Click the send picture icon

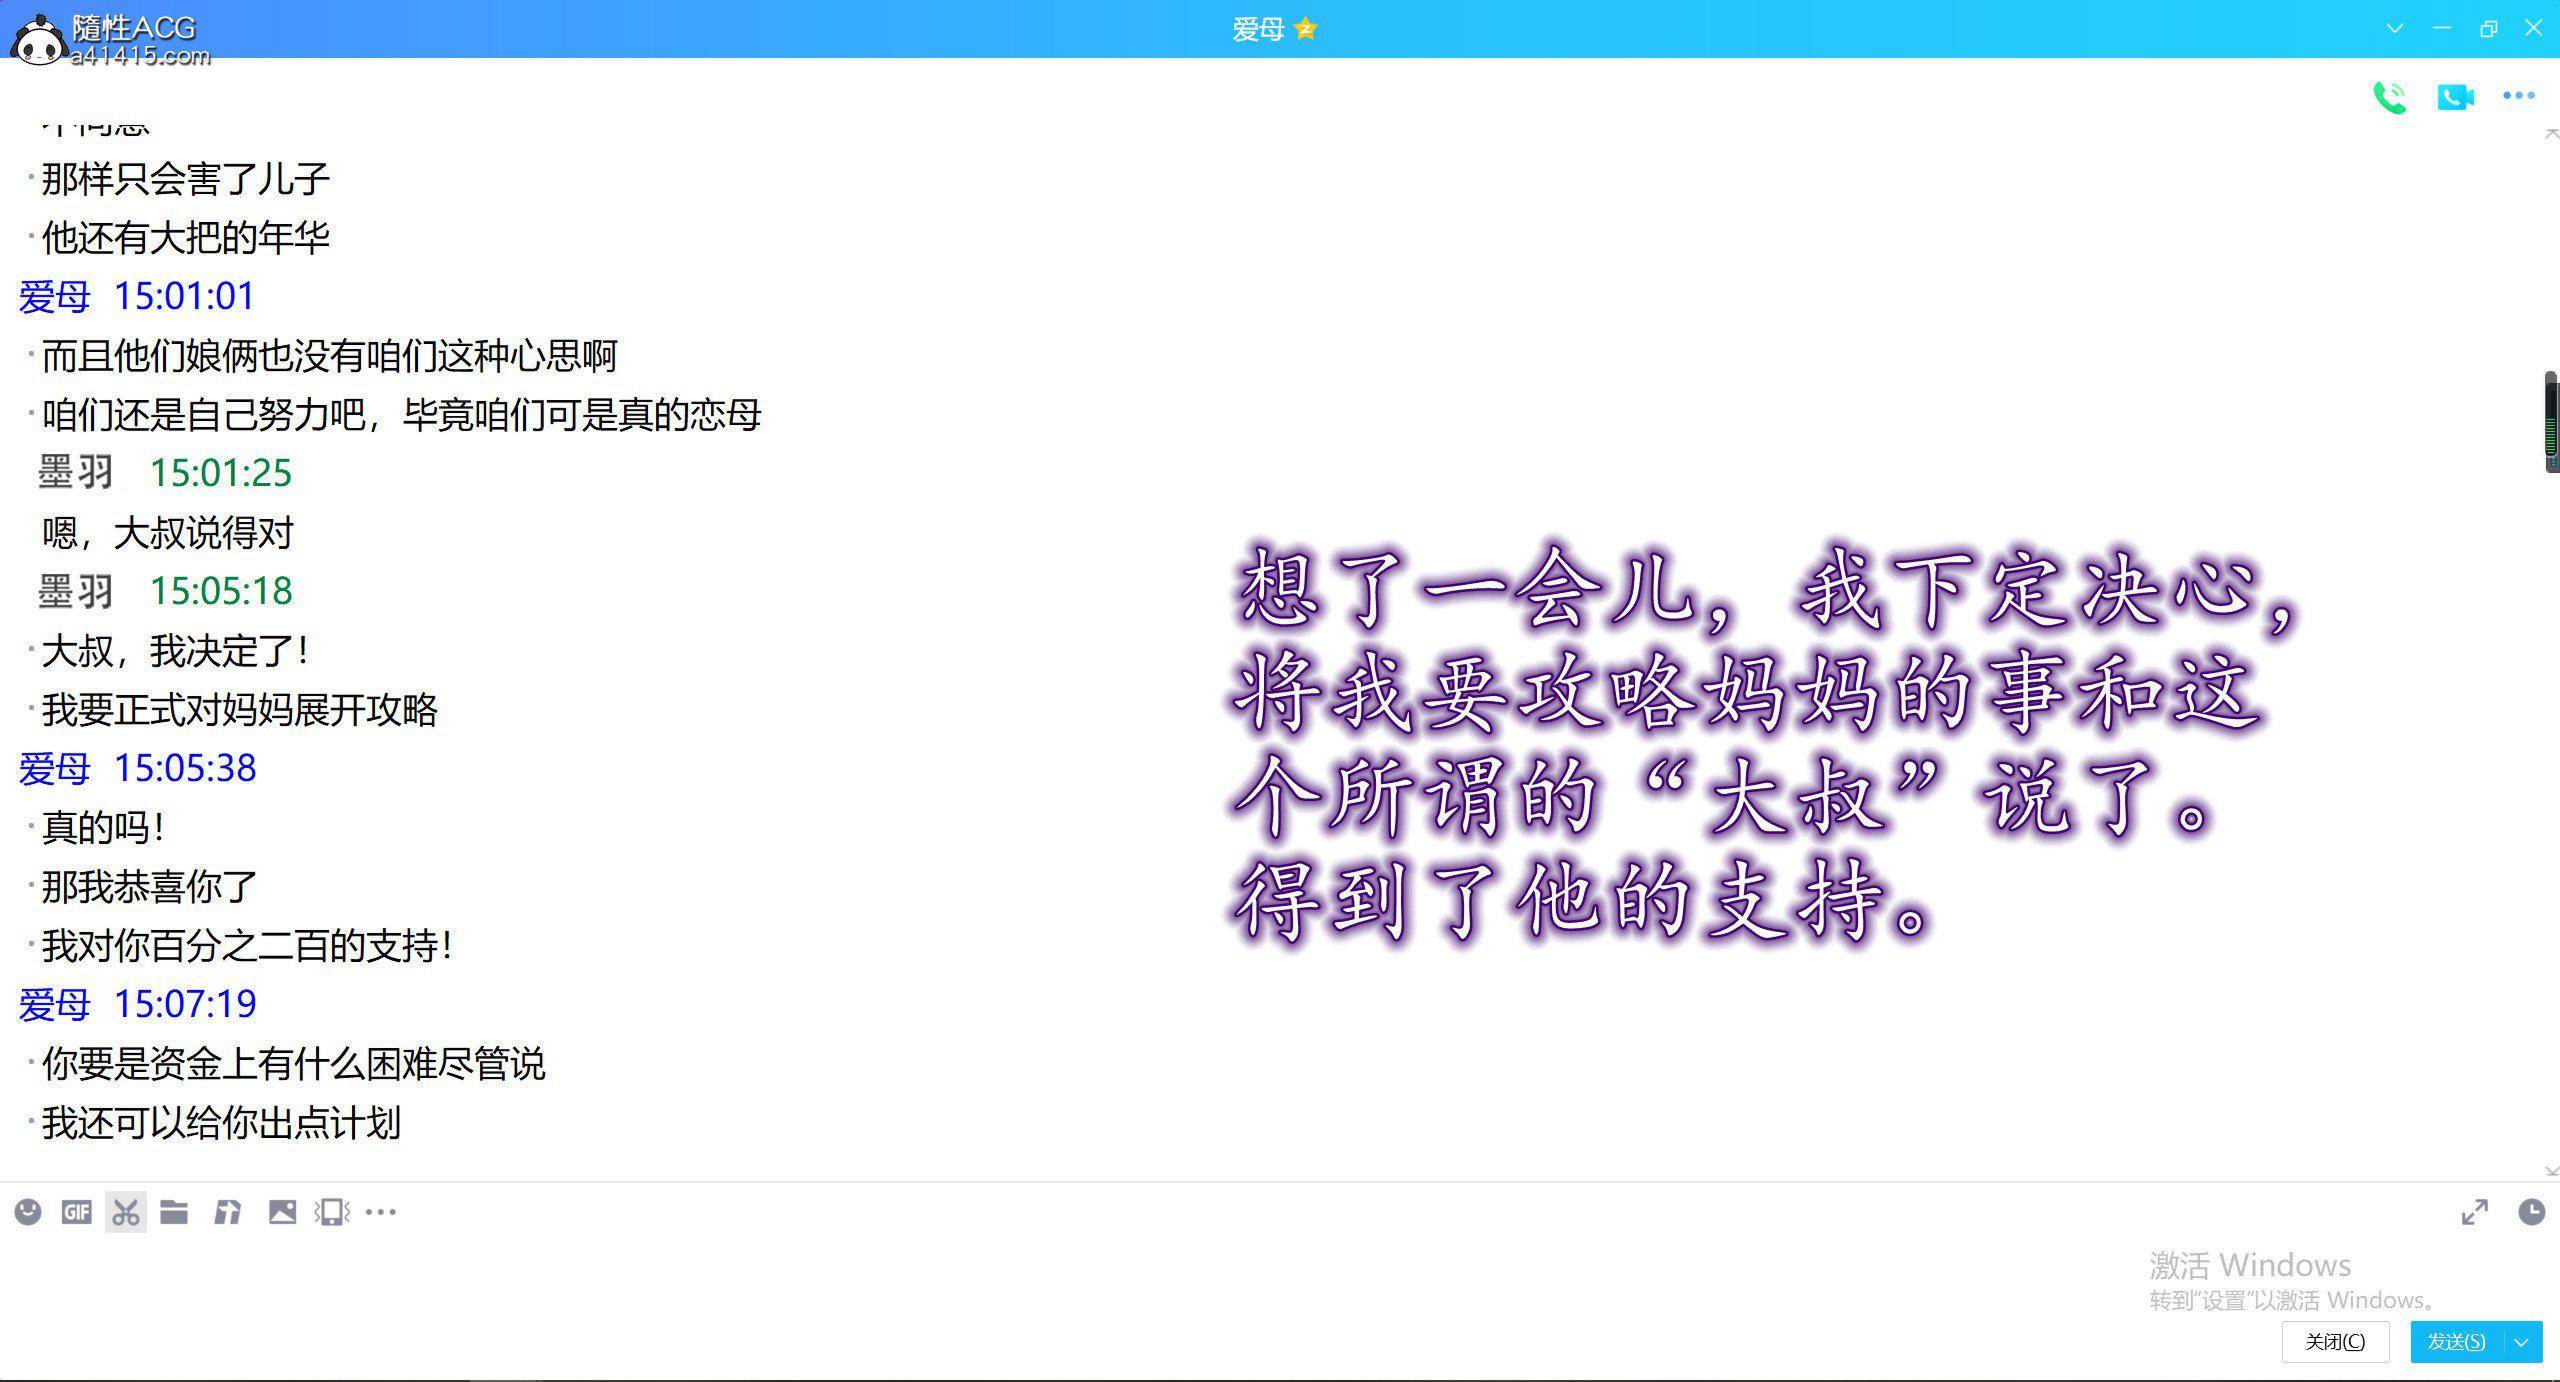[282, 1212]
